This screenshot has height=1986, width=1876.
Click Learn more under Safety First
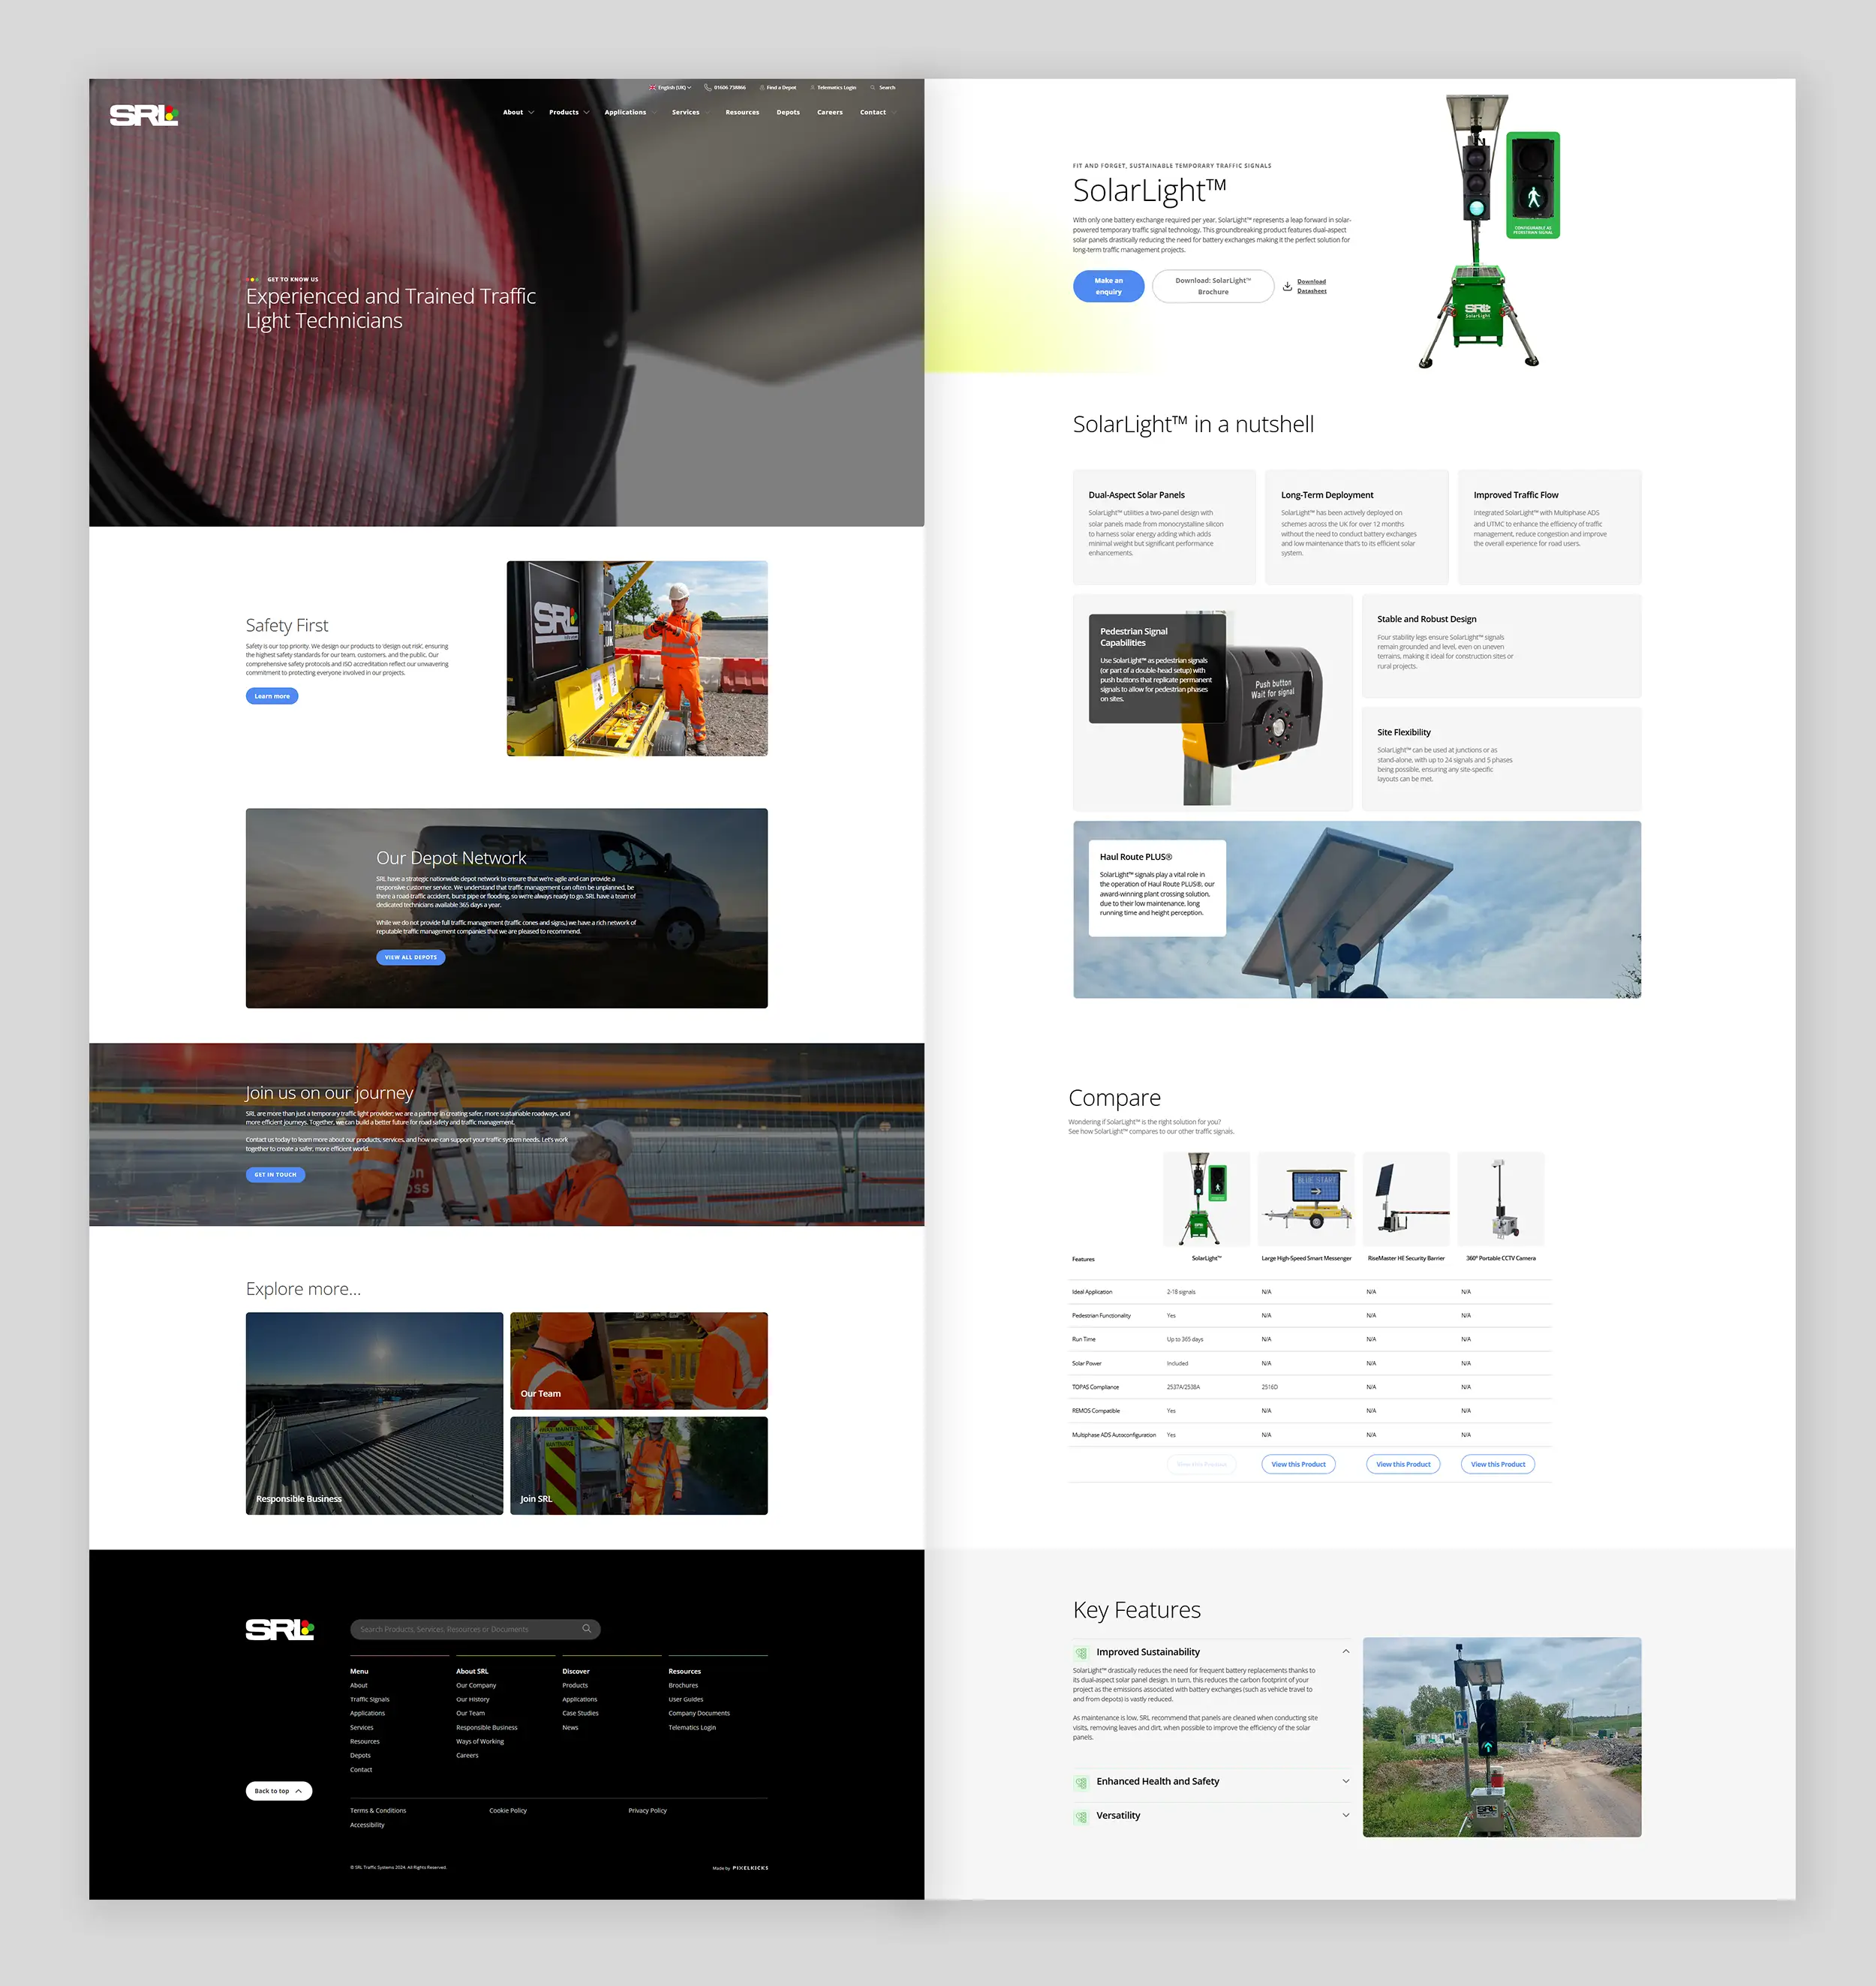click(272, 696)
